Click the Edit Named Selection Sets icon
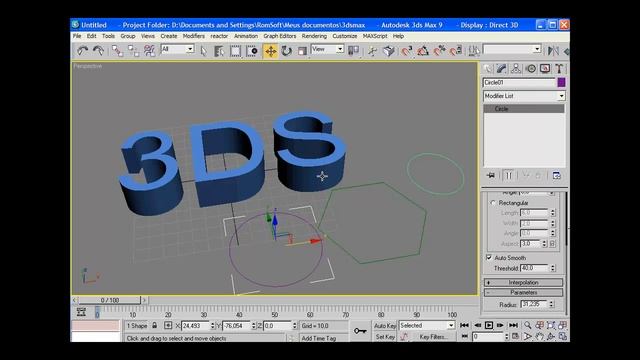Viewport: 640px width, 360px height. pos(473,51)
